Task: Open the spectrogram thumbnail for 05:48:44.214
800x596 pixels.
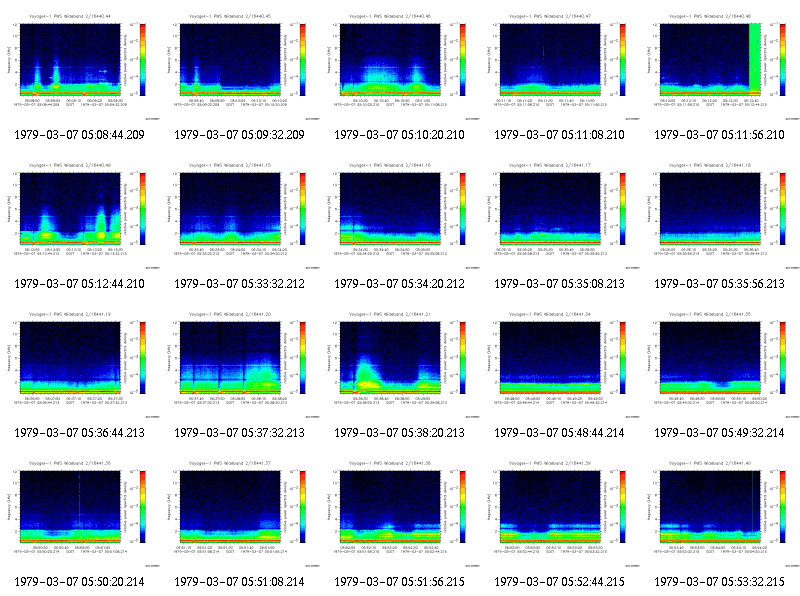Action: click(x=560, y=365)
